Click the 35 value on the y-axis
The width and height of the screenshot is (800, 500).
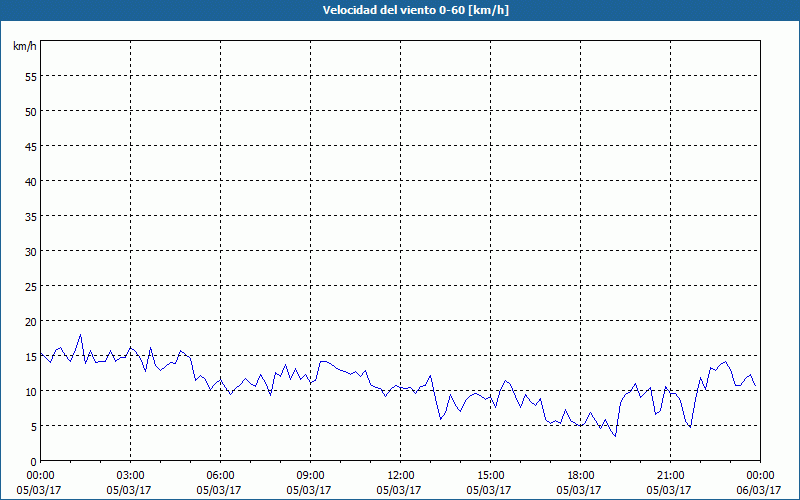tap(31, 216)
